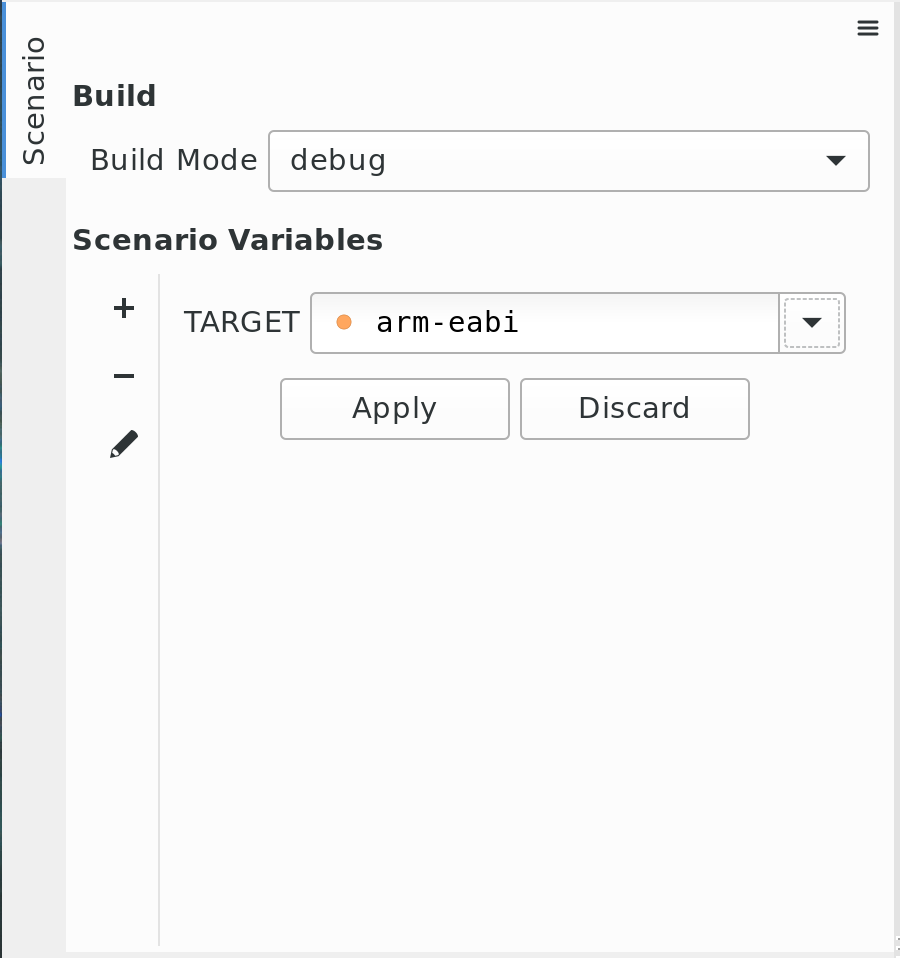The image size is (900, 958).
Task: Open the Build Mode combo box showing debug
Action: pos(569,161)
